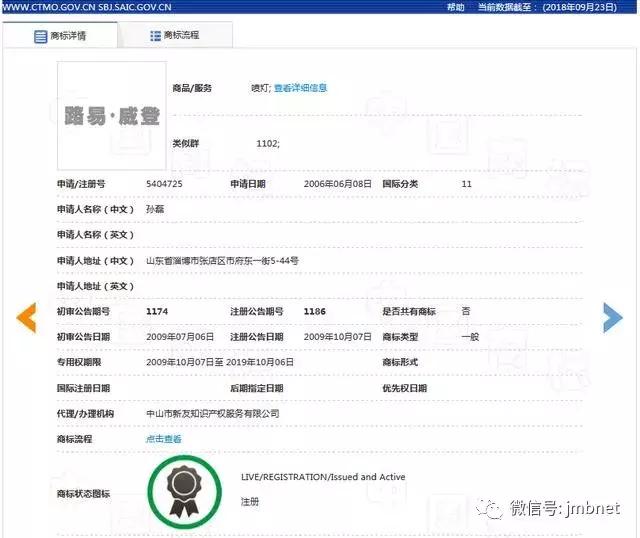Click the 专用权期限 label
The height and width of the screenshot is (538, 640).
[79, 362]
